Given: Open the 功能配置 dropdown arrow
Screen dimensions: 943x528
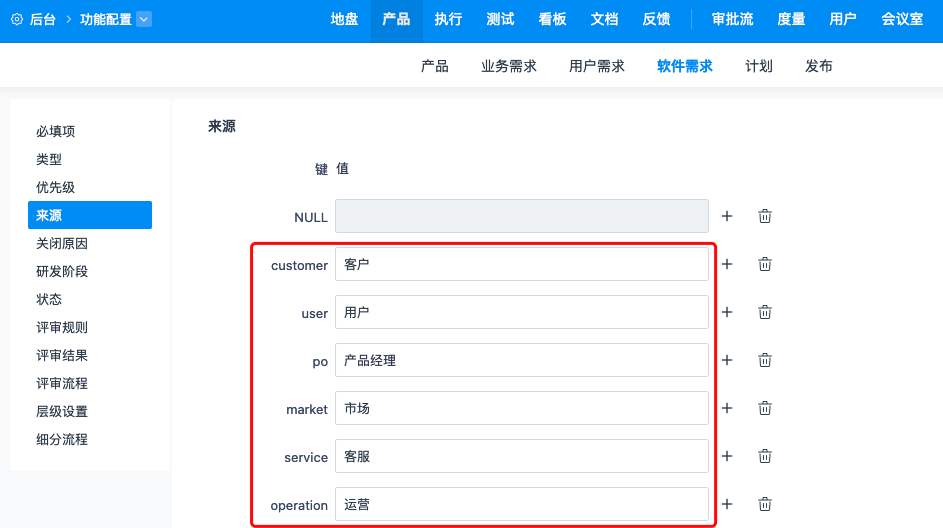Looking at the screenshot, I should click(144, 19).
